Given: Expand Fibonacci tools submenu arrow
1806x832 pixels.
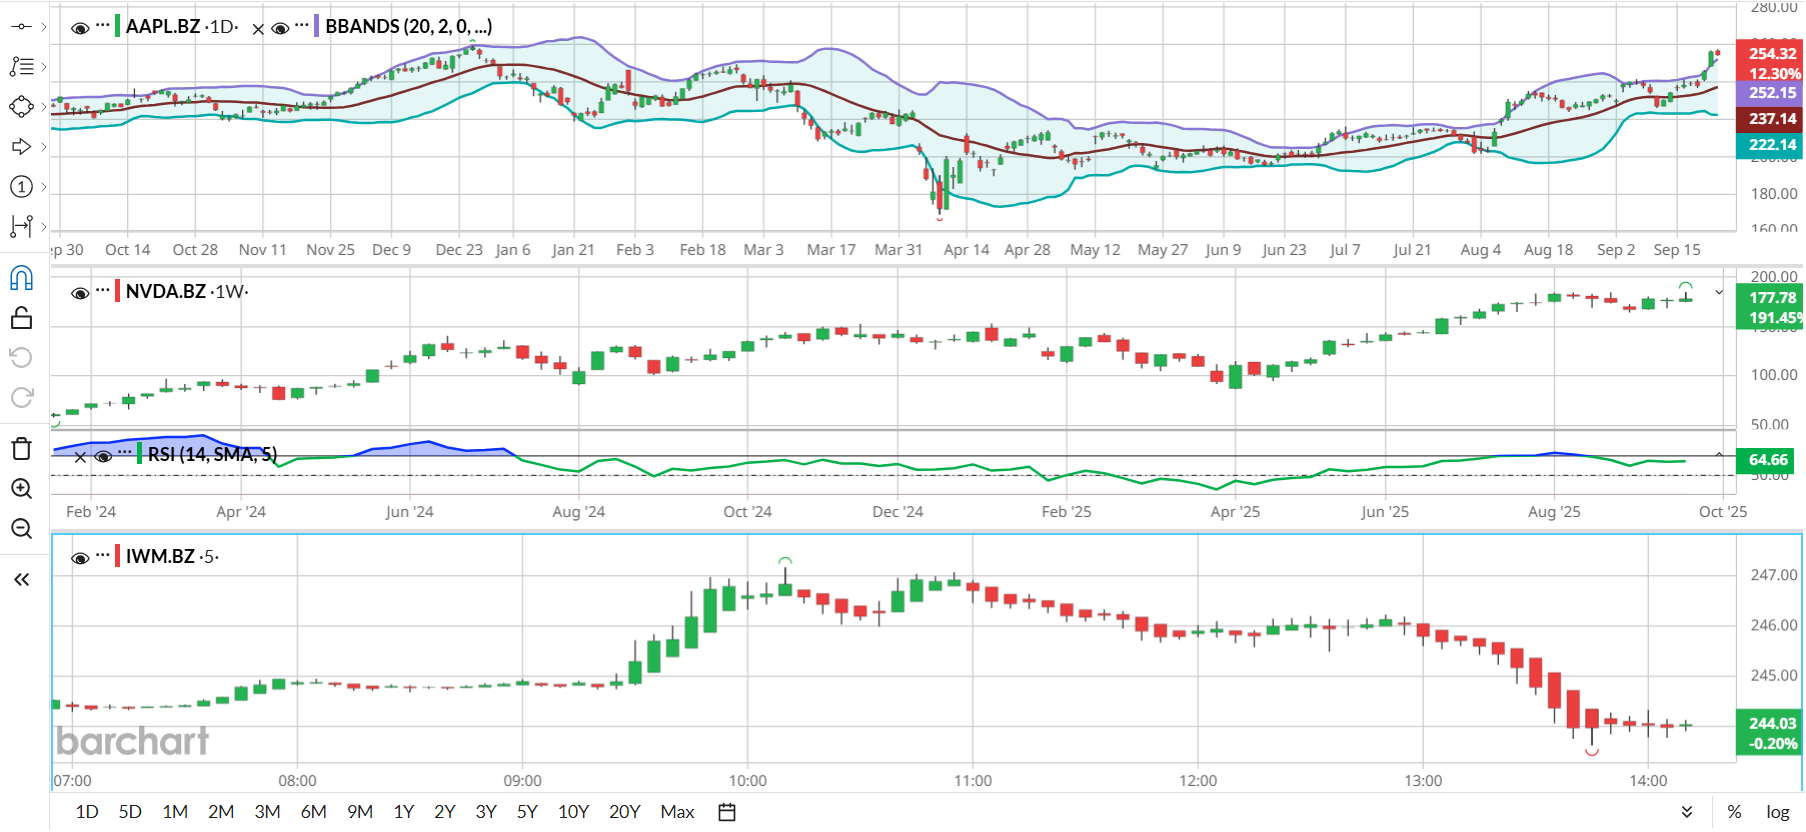Looking at the screenshot, I should 44,67.
